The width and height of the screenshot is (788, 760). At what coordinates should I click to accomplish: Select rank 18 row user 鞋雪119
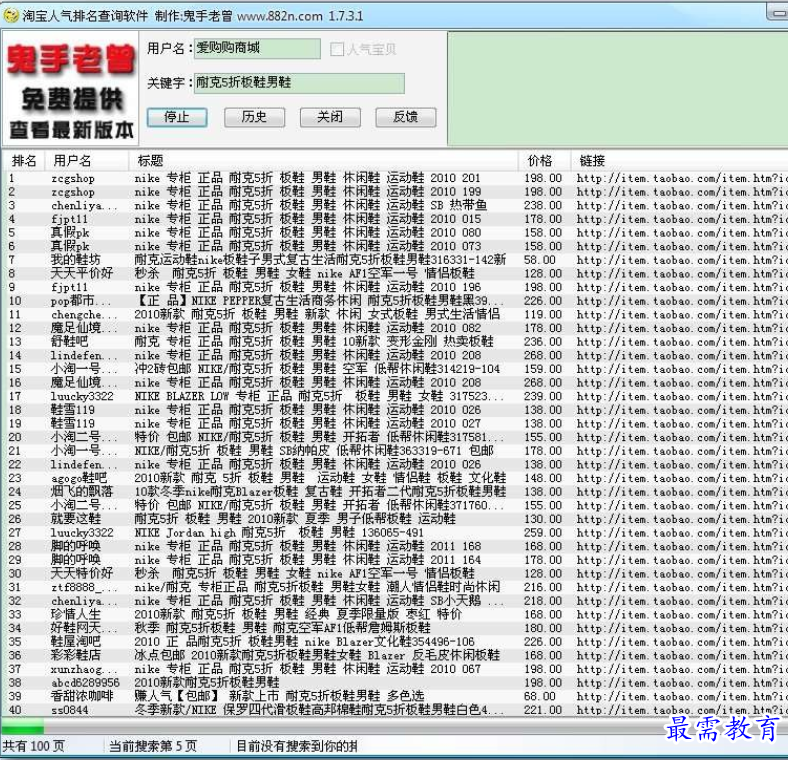point(394,410)
